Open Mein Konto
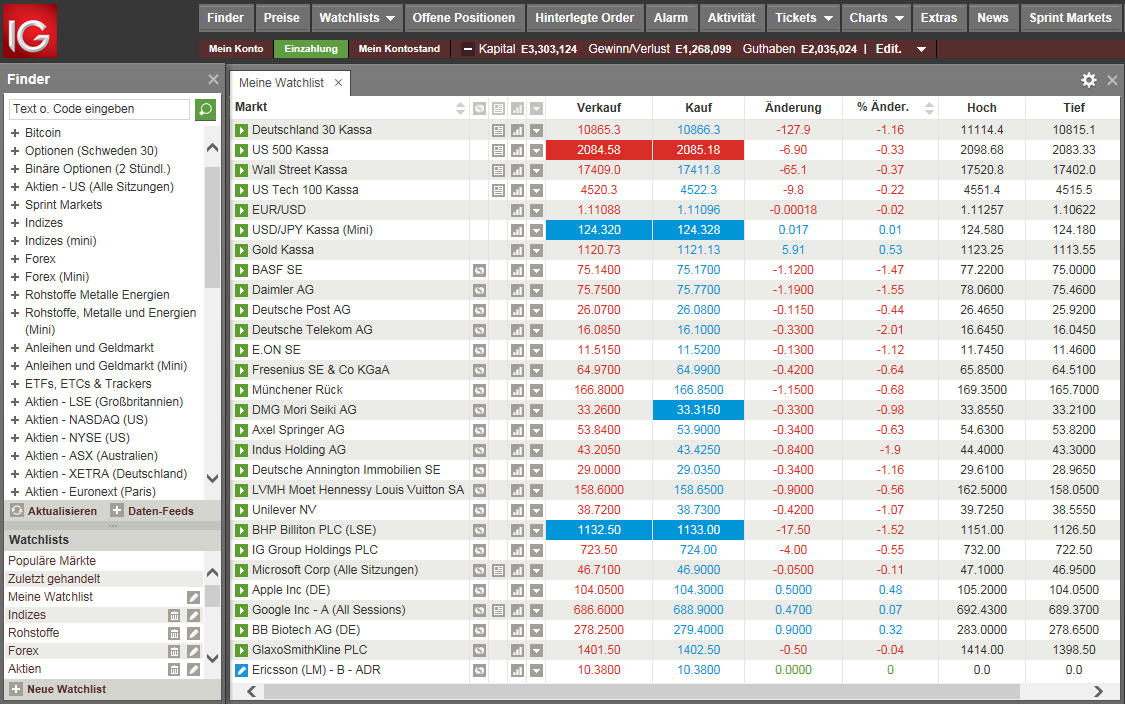This screenshot has height=704, width=1125. tap(236, 49)
